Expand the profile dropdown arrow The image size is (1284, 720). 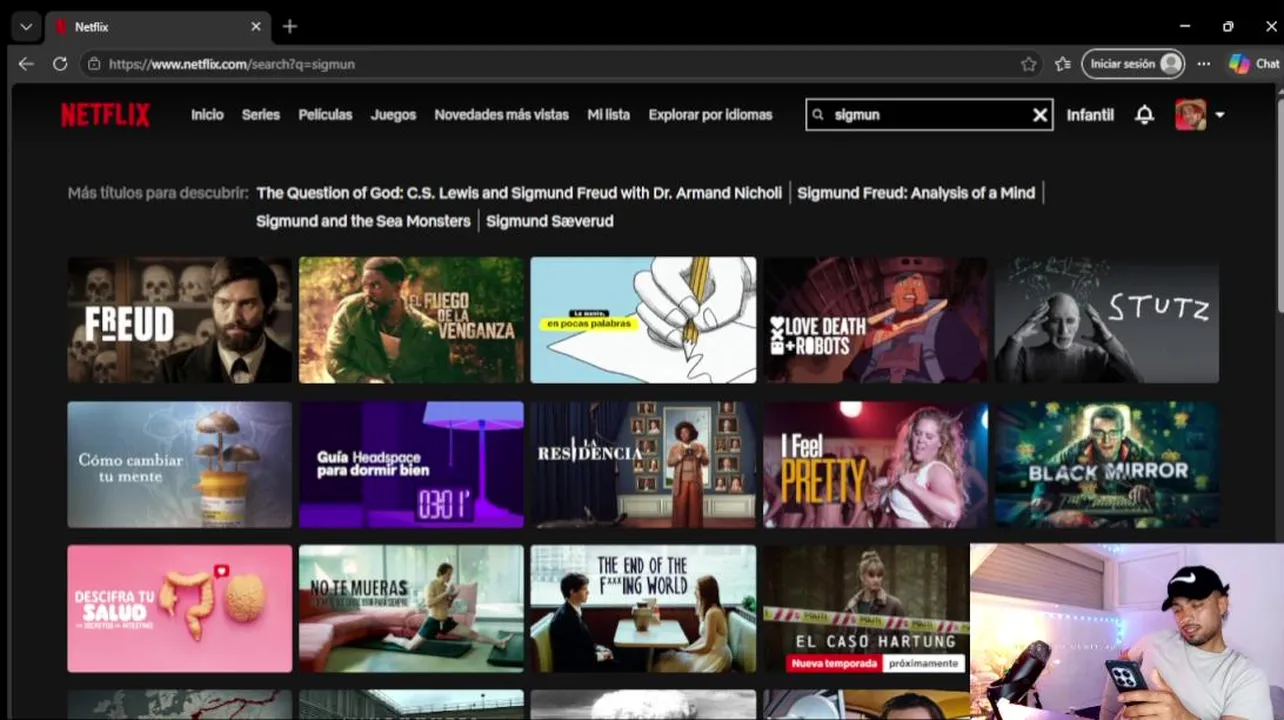point(1220,115)
